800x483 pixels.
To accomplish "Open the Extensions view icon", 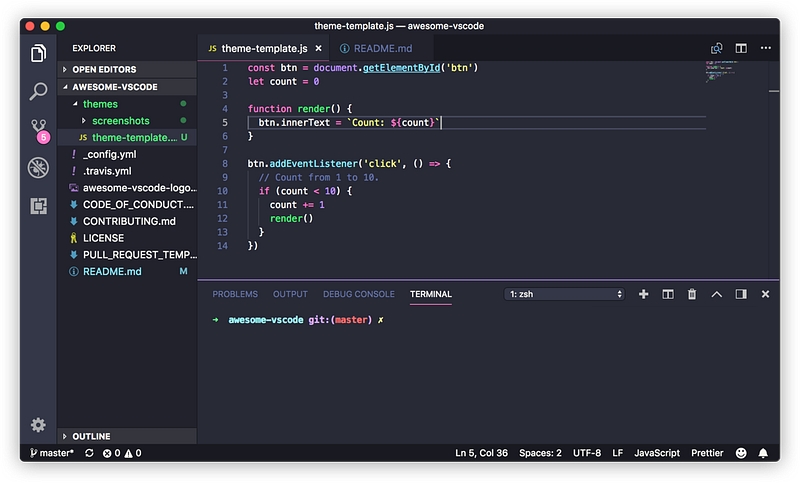I will [38, 205].
